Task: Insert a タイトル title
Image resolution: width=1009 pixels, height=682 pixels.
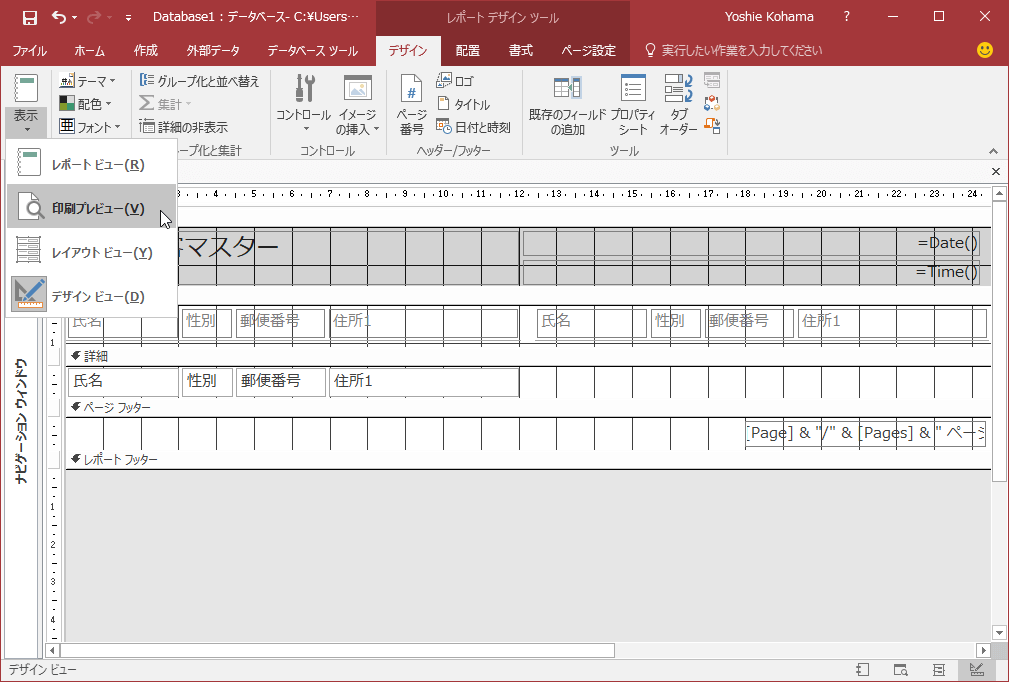Action: pyautogui.click(x=463, y=104)
